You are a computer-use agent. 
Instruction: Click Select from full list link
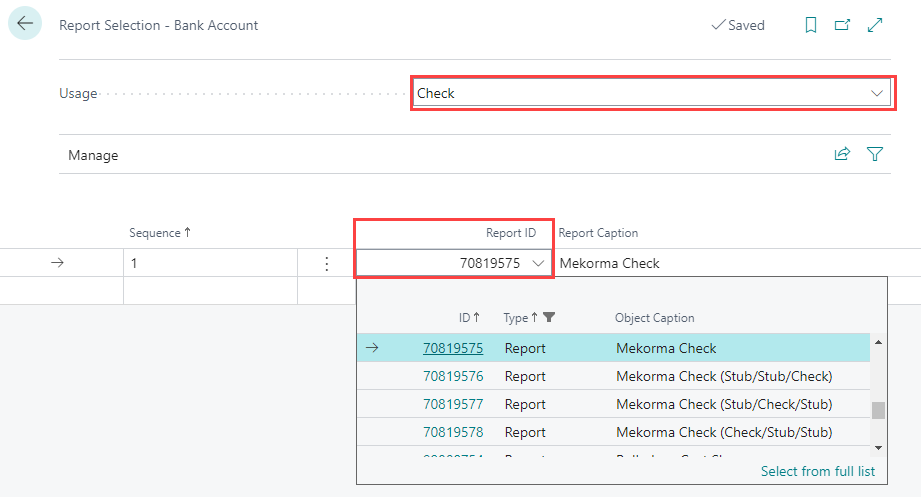818,471
